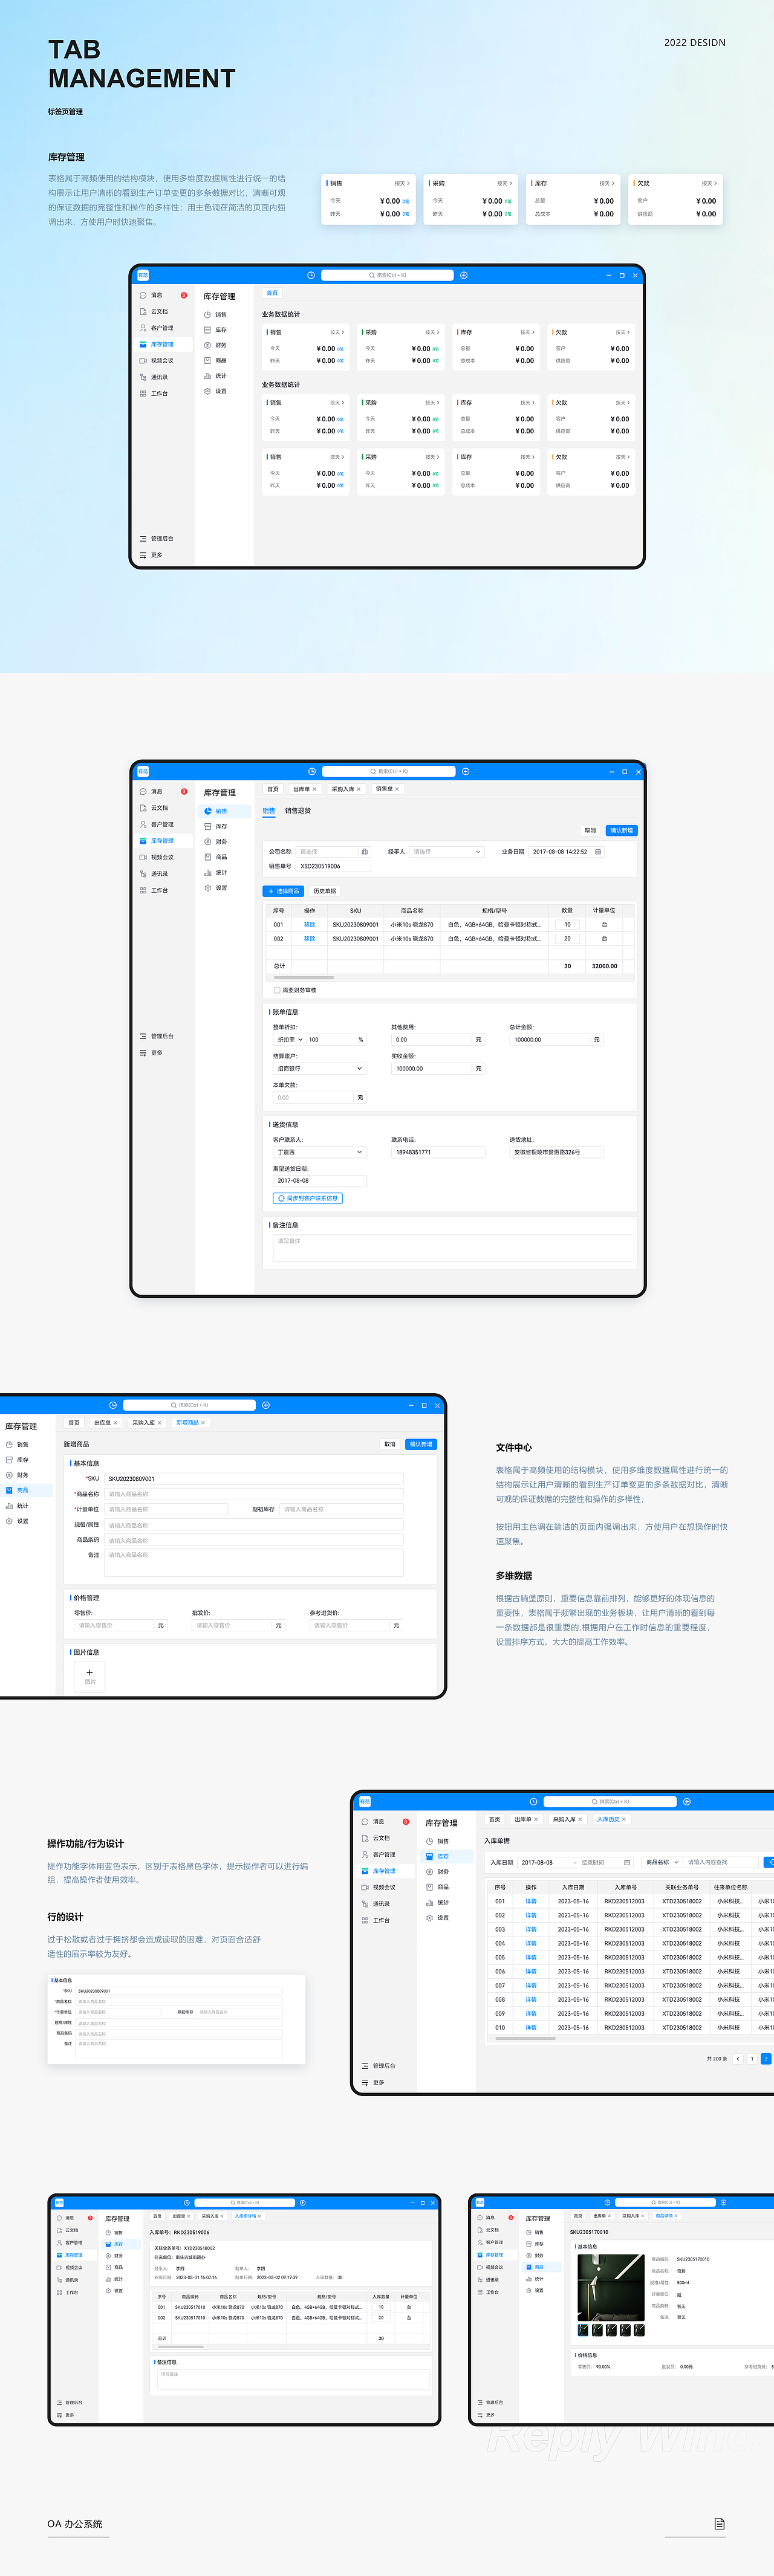
Task: Click the document icon in the page footer
Action: pos(719,2524)
